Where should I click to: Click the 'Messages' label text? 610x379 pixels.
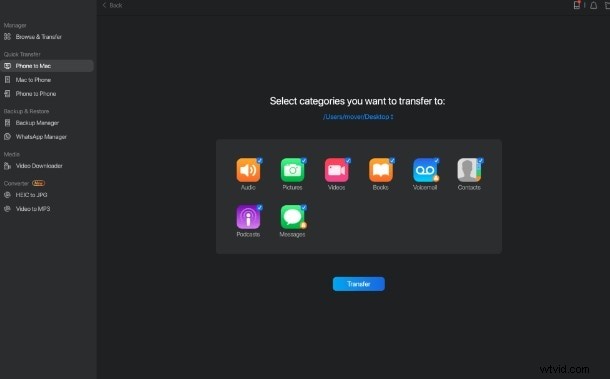292,235
